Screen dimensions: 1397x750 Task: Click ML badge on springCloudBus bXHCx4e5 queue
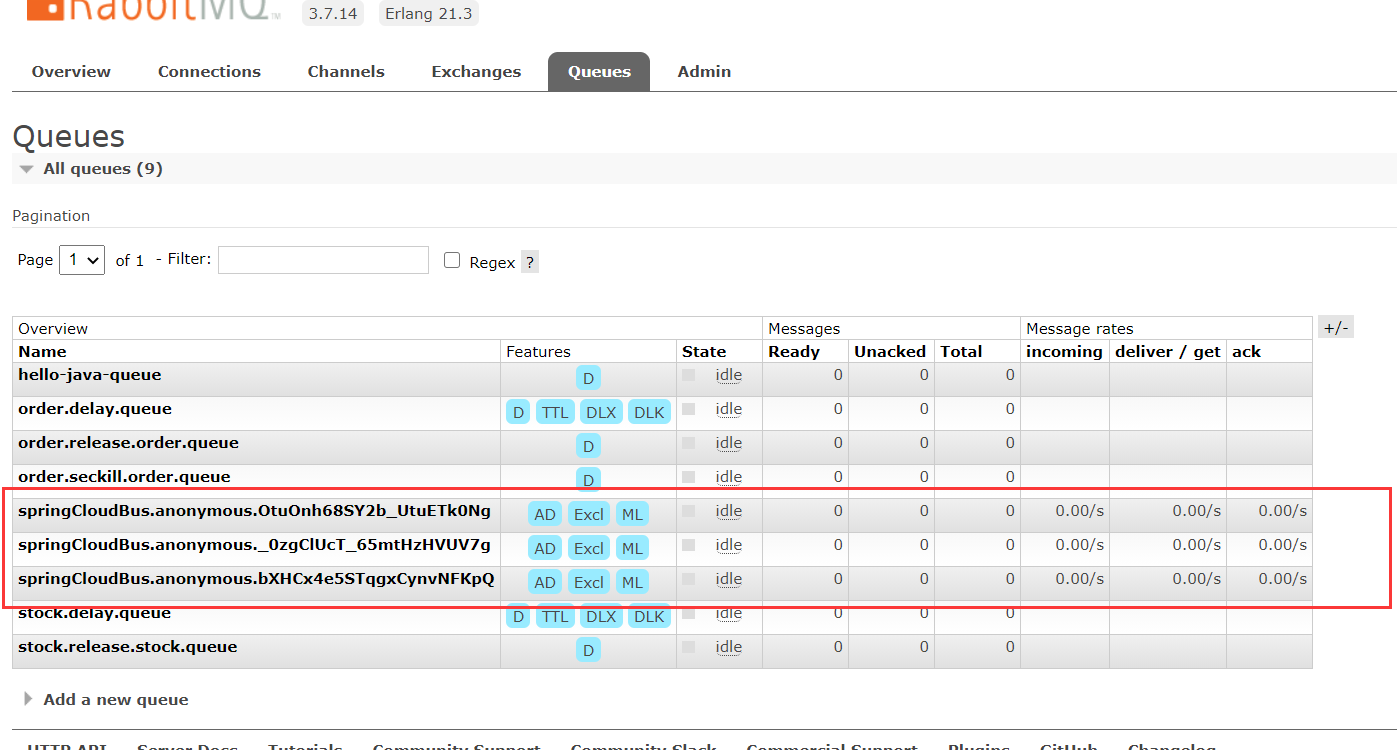[x=632, y=582]
